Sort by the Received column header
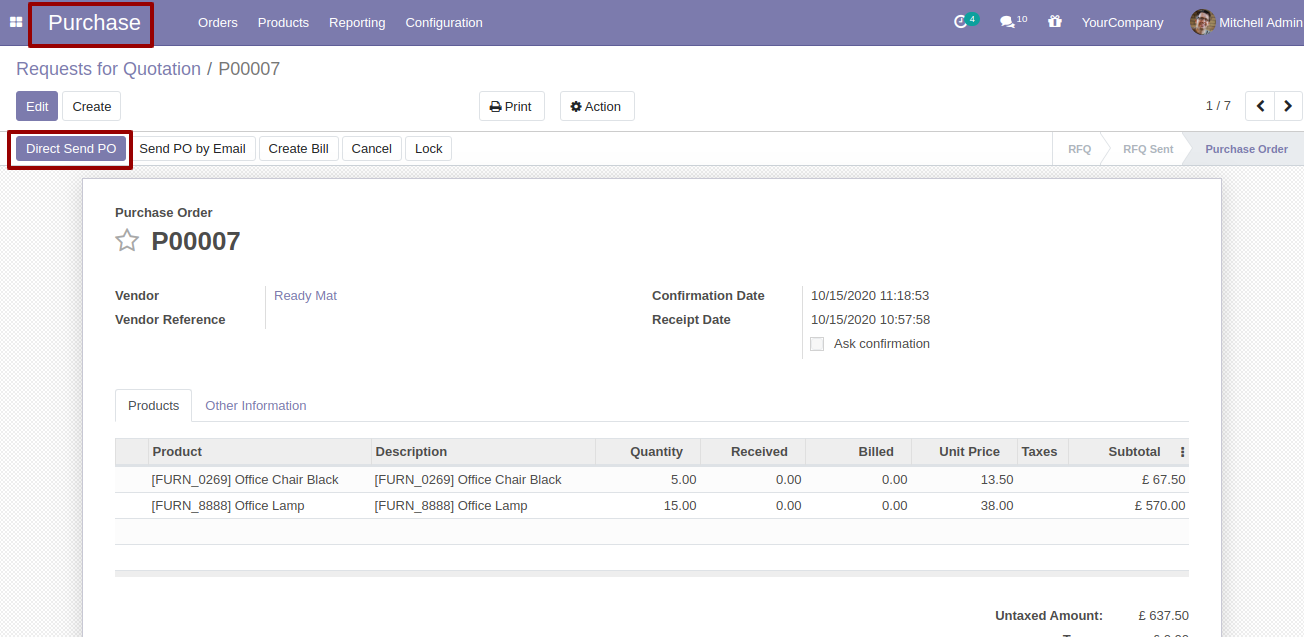Viewport: 1304px width, 637px height. coord(753,452)
